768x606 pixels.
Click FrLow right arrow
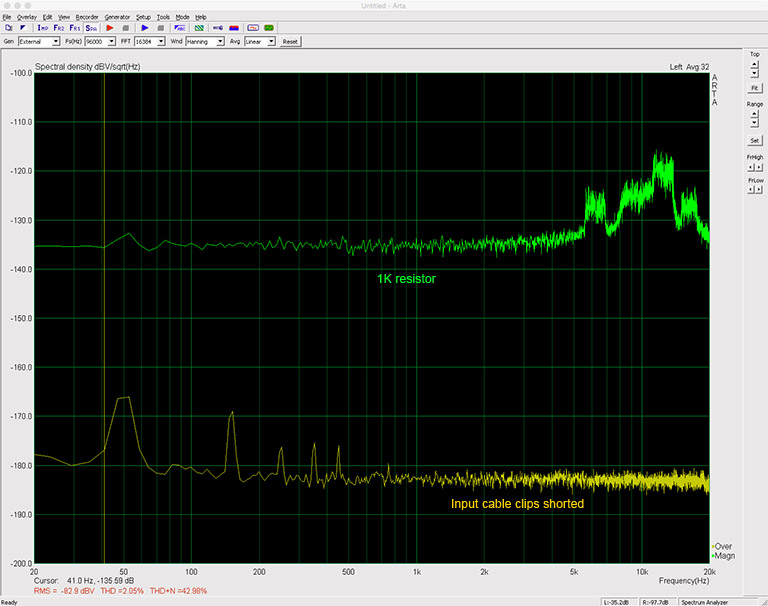click(x=759, y=190)
